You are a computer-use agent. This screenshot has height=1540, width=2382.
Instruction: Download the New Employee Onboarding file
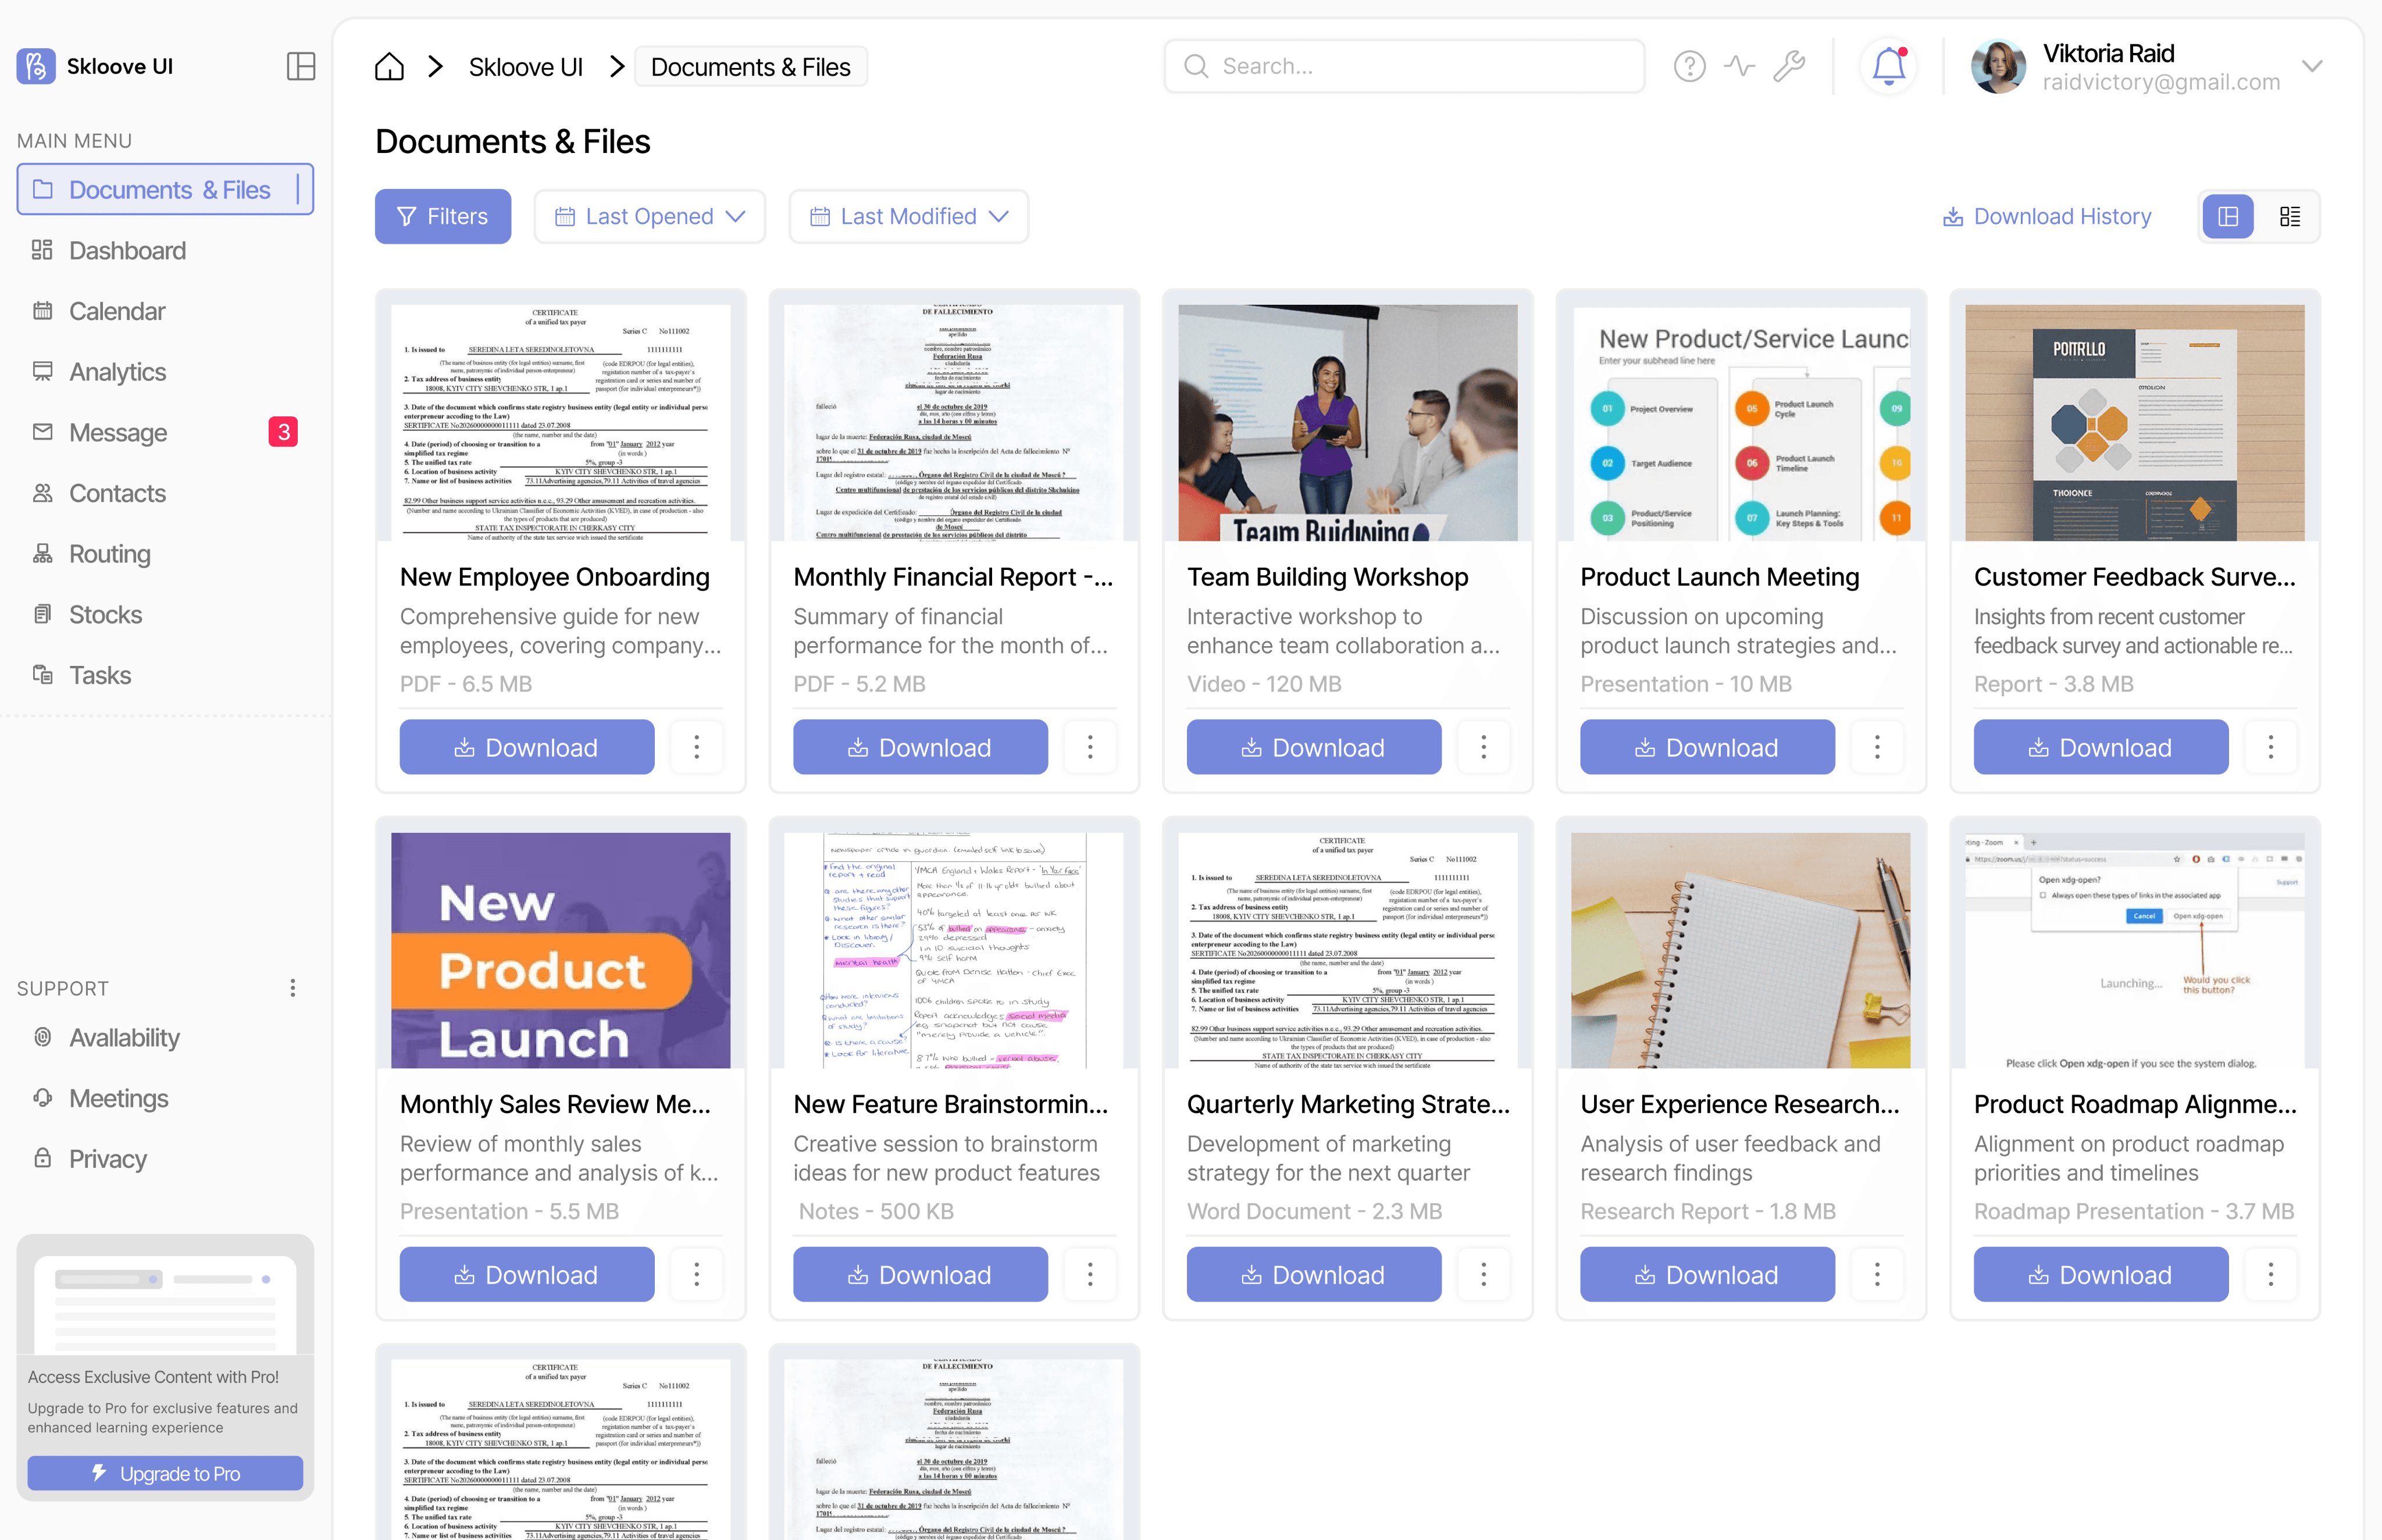tap(526, 747)
